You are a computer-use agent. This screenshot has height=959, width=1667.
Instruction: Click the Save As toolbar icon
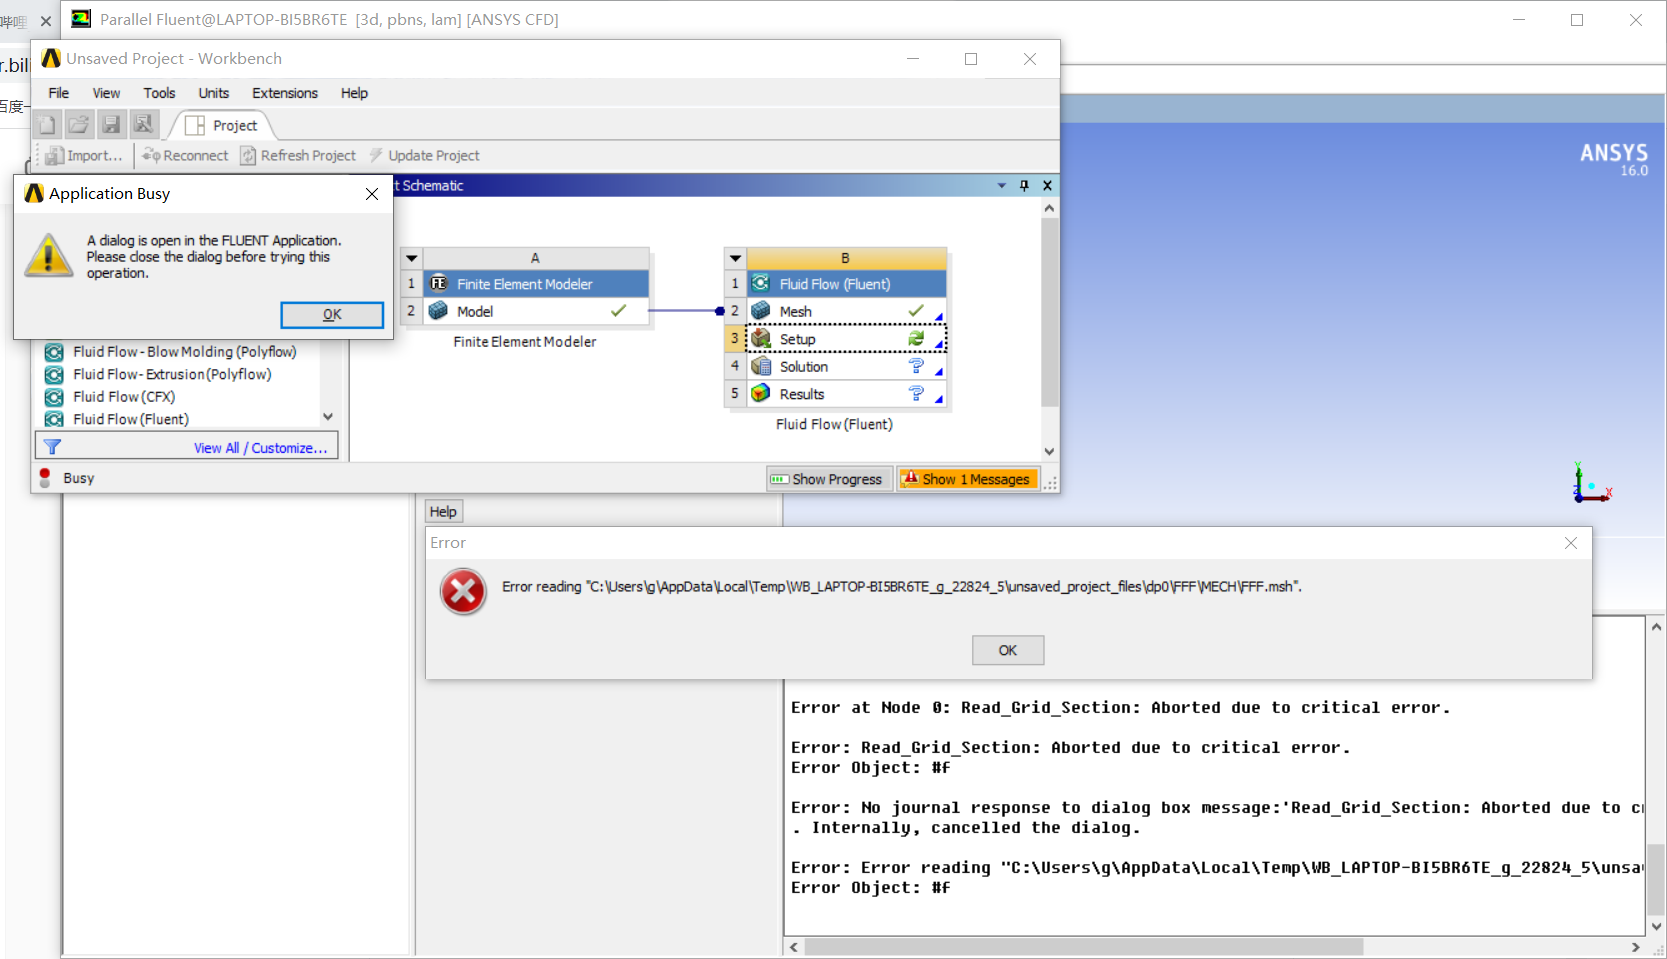(x=144, y=124)
